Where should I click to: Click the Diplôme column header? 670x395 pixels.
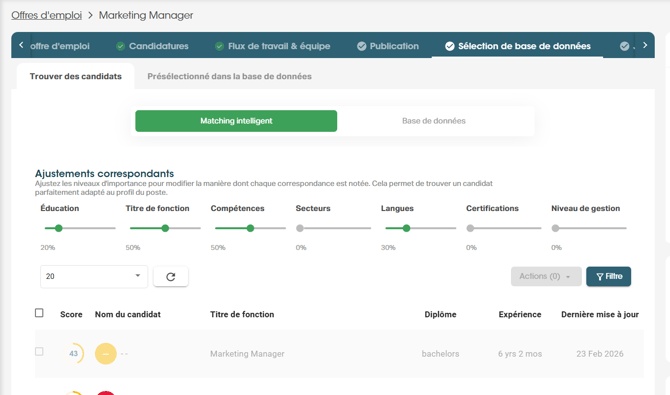tap(440, 314)
